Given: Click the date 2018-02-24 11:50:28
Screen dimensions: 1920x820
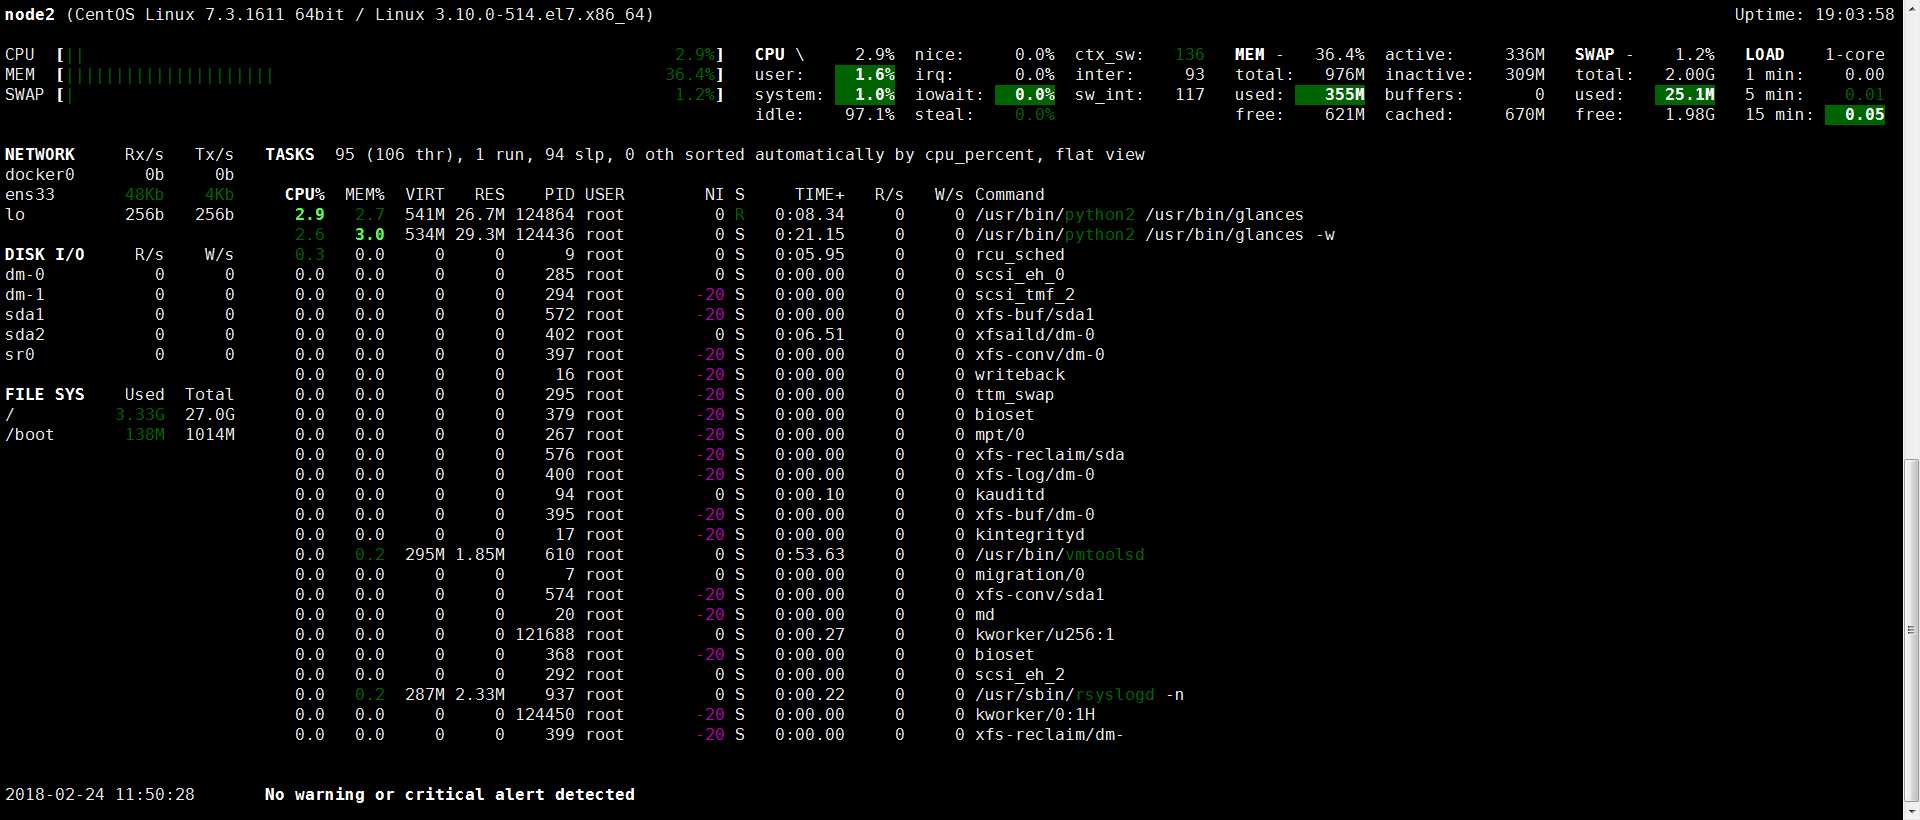Looking at the screenshot, I should 100,795.
